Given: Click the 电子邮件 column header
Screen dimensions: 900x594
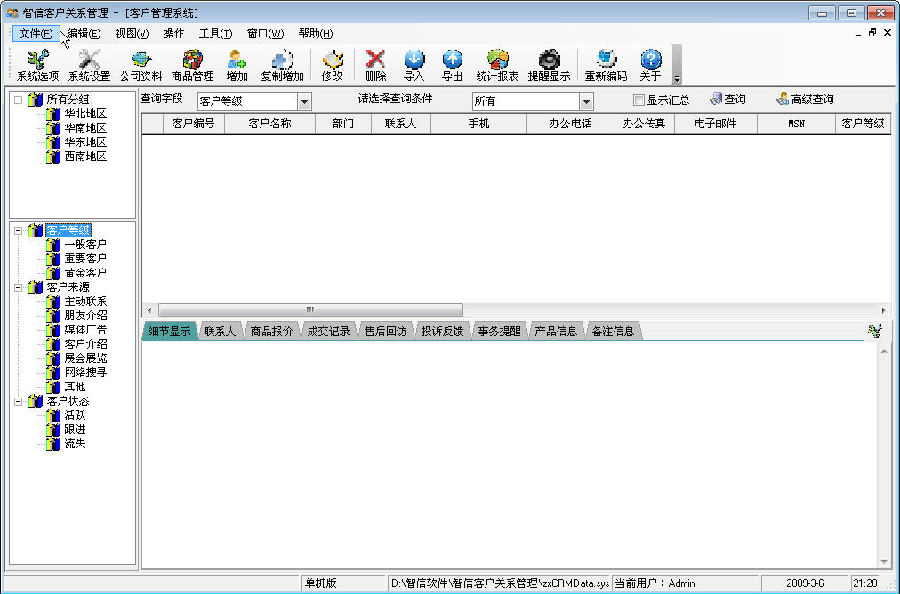Looking at the screenshot, I should [x=715, y=123].
